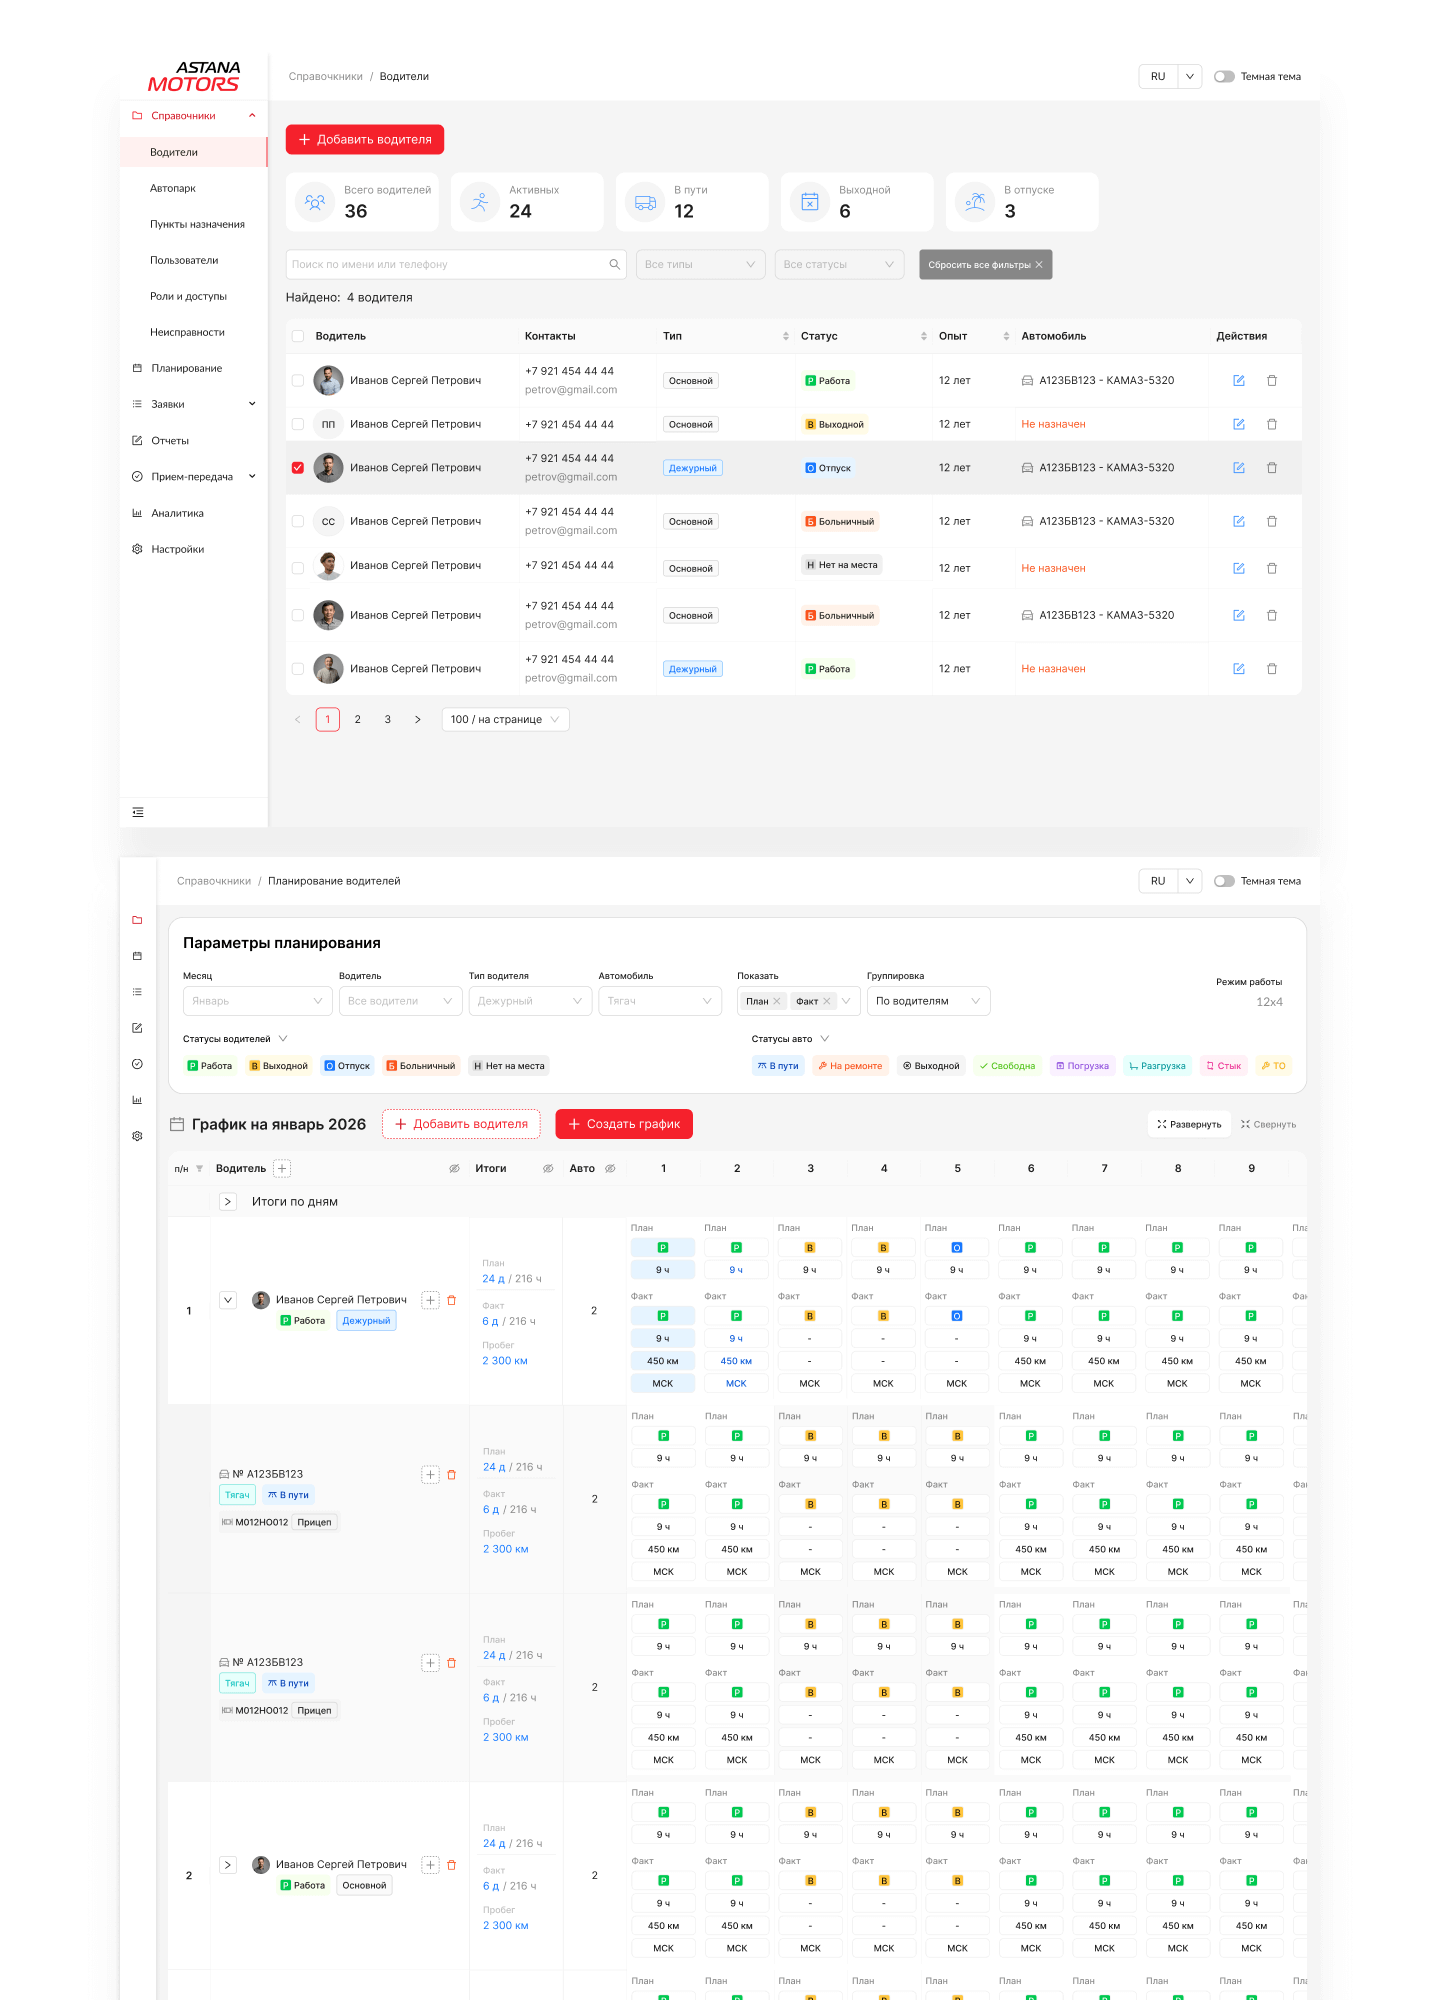Remove the План tag in the Показать field
This screenshot has width=1440, height=2000.
(777, 1001)
